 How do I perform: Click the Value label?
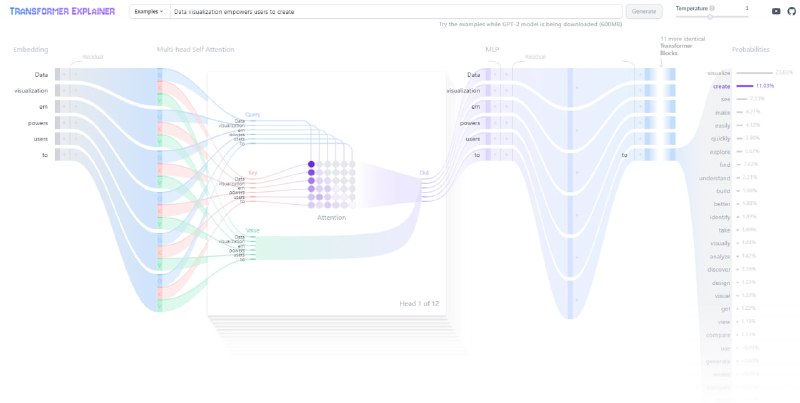point(253,231)
